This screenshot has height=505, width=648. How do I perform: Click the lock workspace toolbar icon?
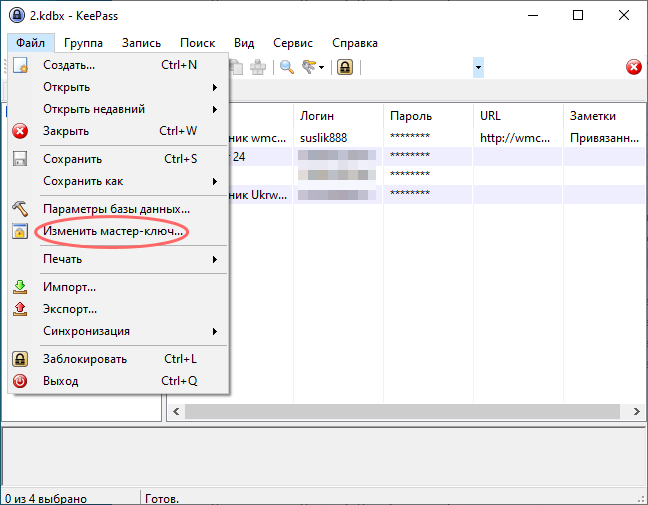coord(345,67)
